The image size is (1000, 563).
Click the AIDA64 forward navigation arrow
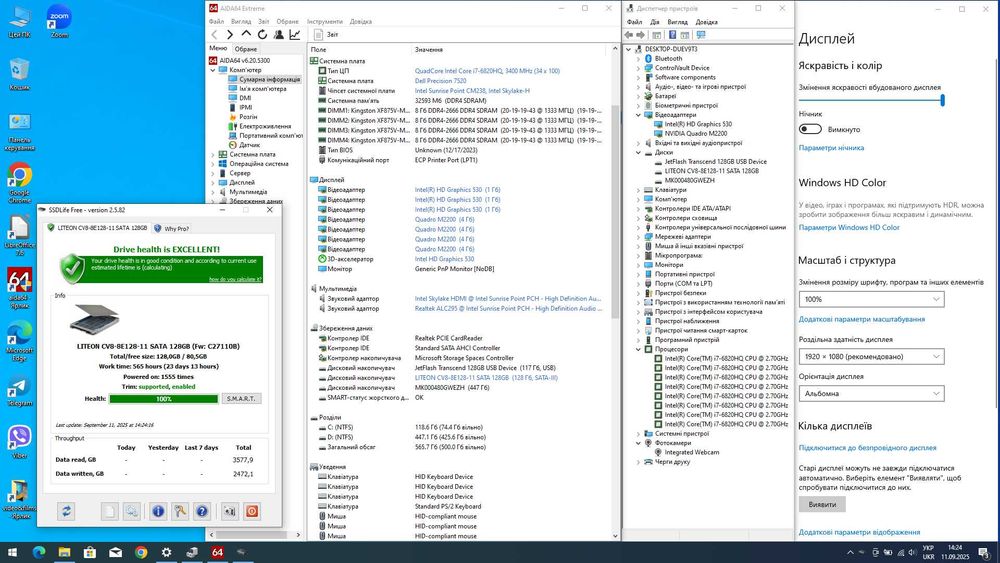[x=230, y=34]
